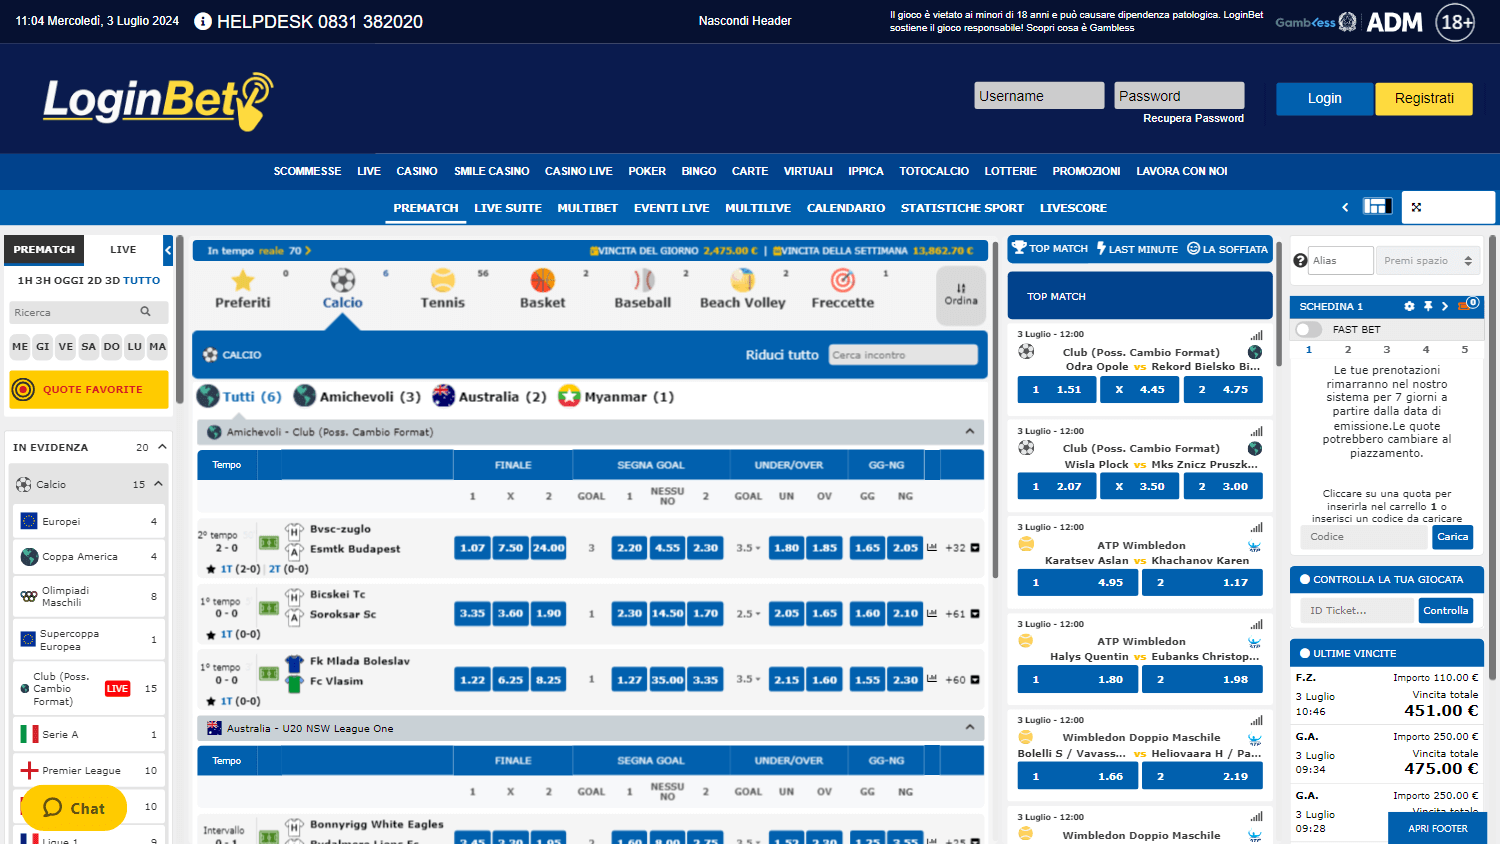Click the Login button
The image size is (1500, 844).
click(1325, 98)
